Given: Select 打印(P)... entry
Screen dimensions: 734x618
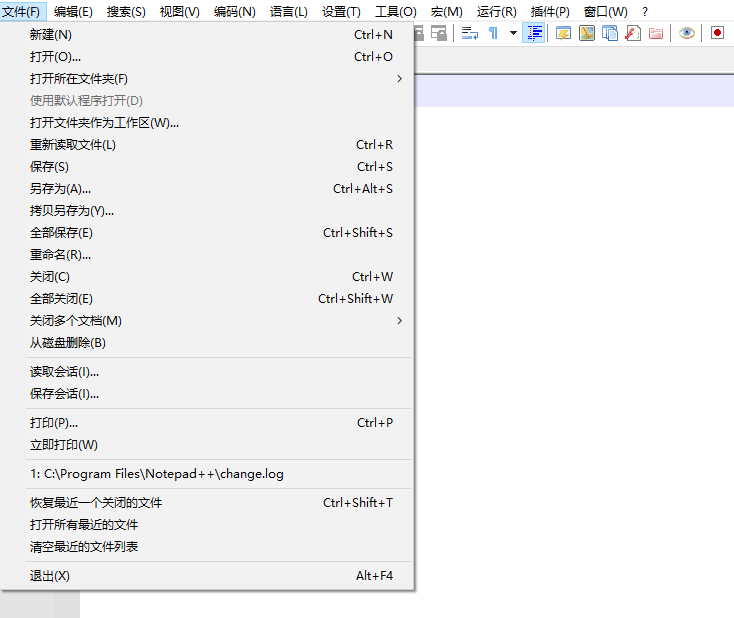Looking at the screenshot, I should point(207,423).
